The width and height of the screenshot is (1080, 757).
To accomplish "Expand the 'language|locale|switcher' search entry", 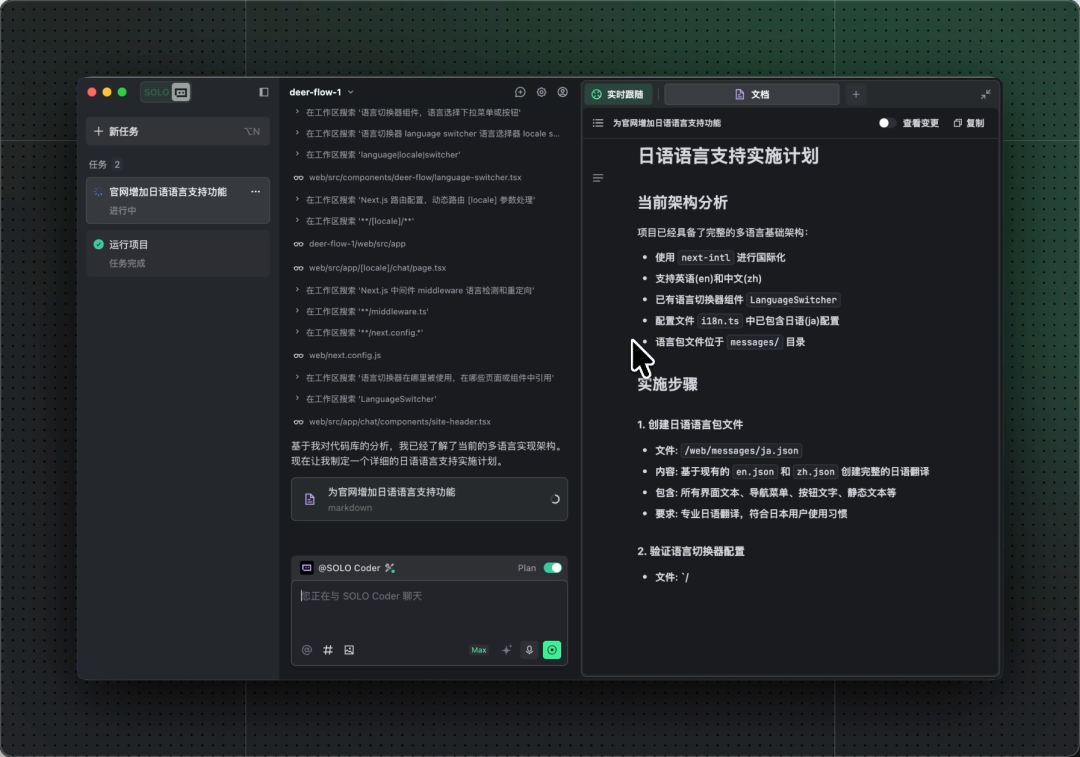I will click(298, 155).
